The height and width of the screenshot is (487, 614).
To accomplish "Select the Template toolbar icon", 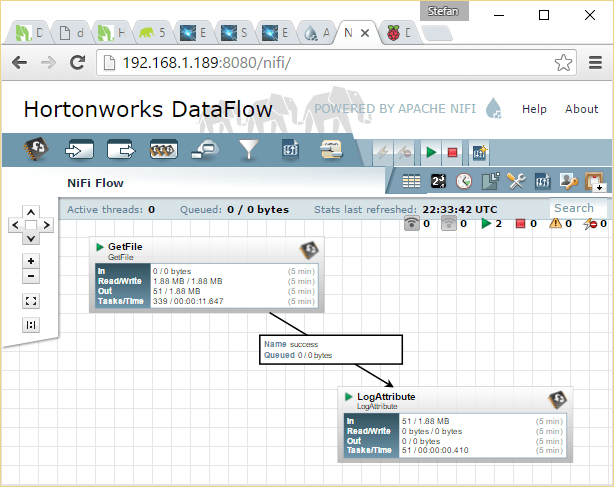I will click(291, 151).
